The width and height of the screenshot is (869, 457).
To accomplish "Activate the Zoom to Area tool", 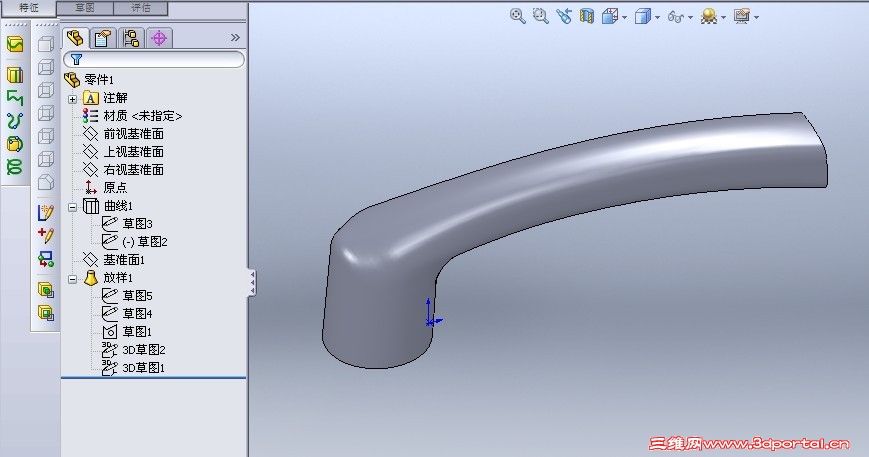I will (540, 16).
